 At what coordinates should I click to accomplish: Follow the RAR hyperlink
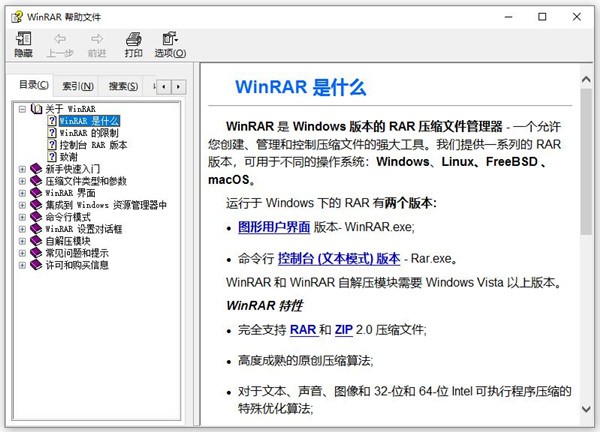coord(303,329)
